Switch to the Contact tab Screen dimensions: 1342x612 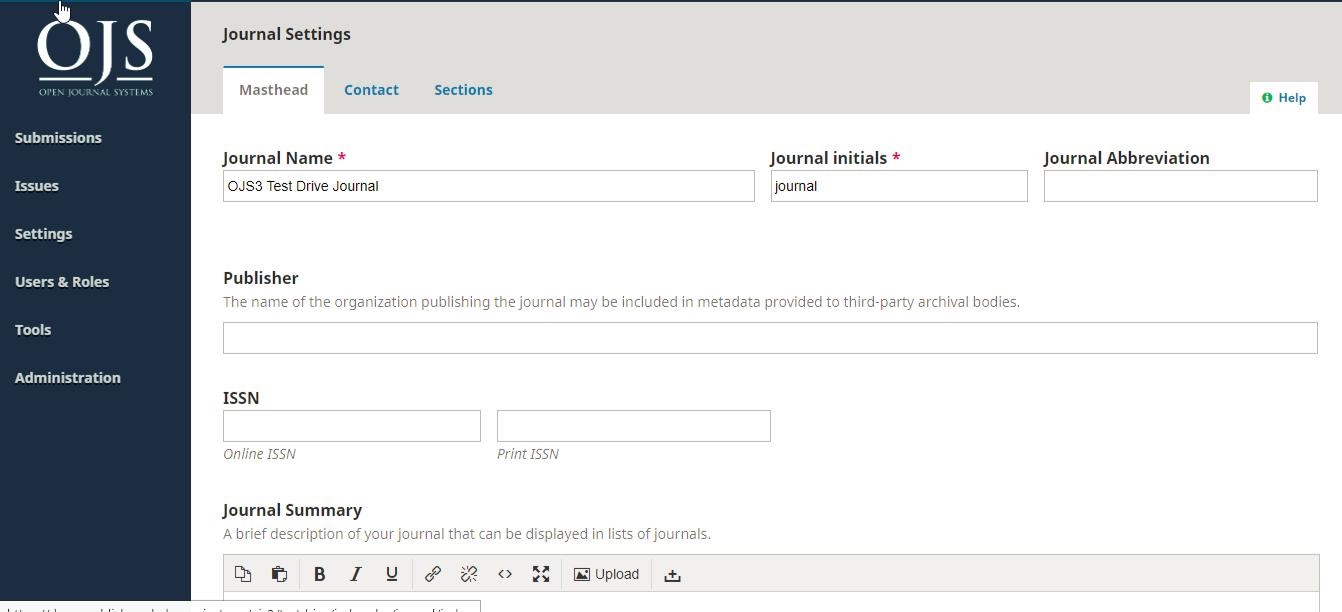[371, 90]
